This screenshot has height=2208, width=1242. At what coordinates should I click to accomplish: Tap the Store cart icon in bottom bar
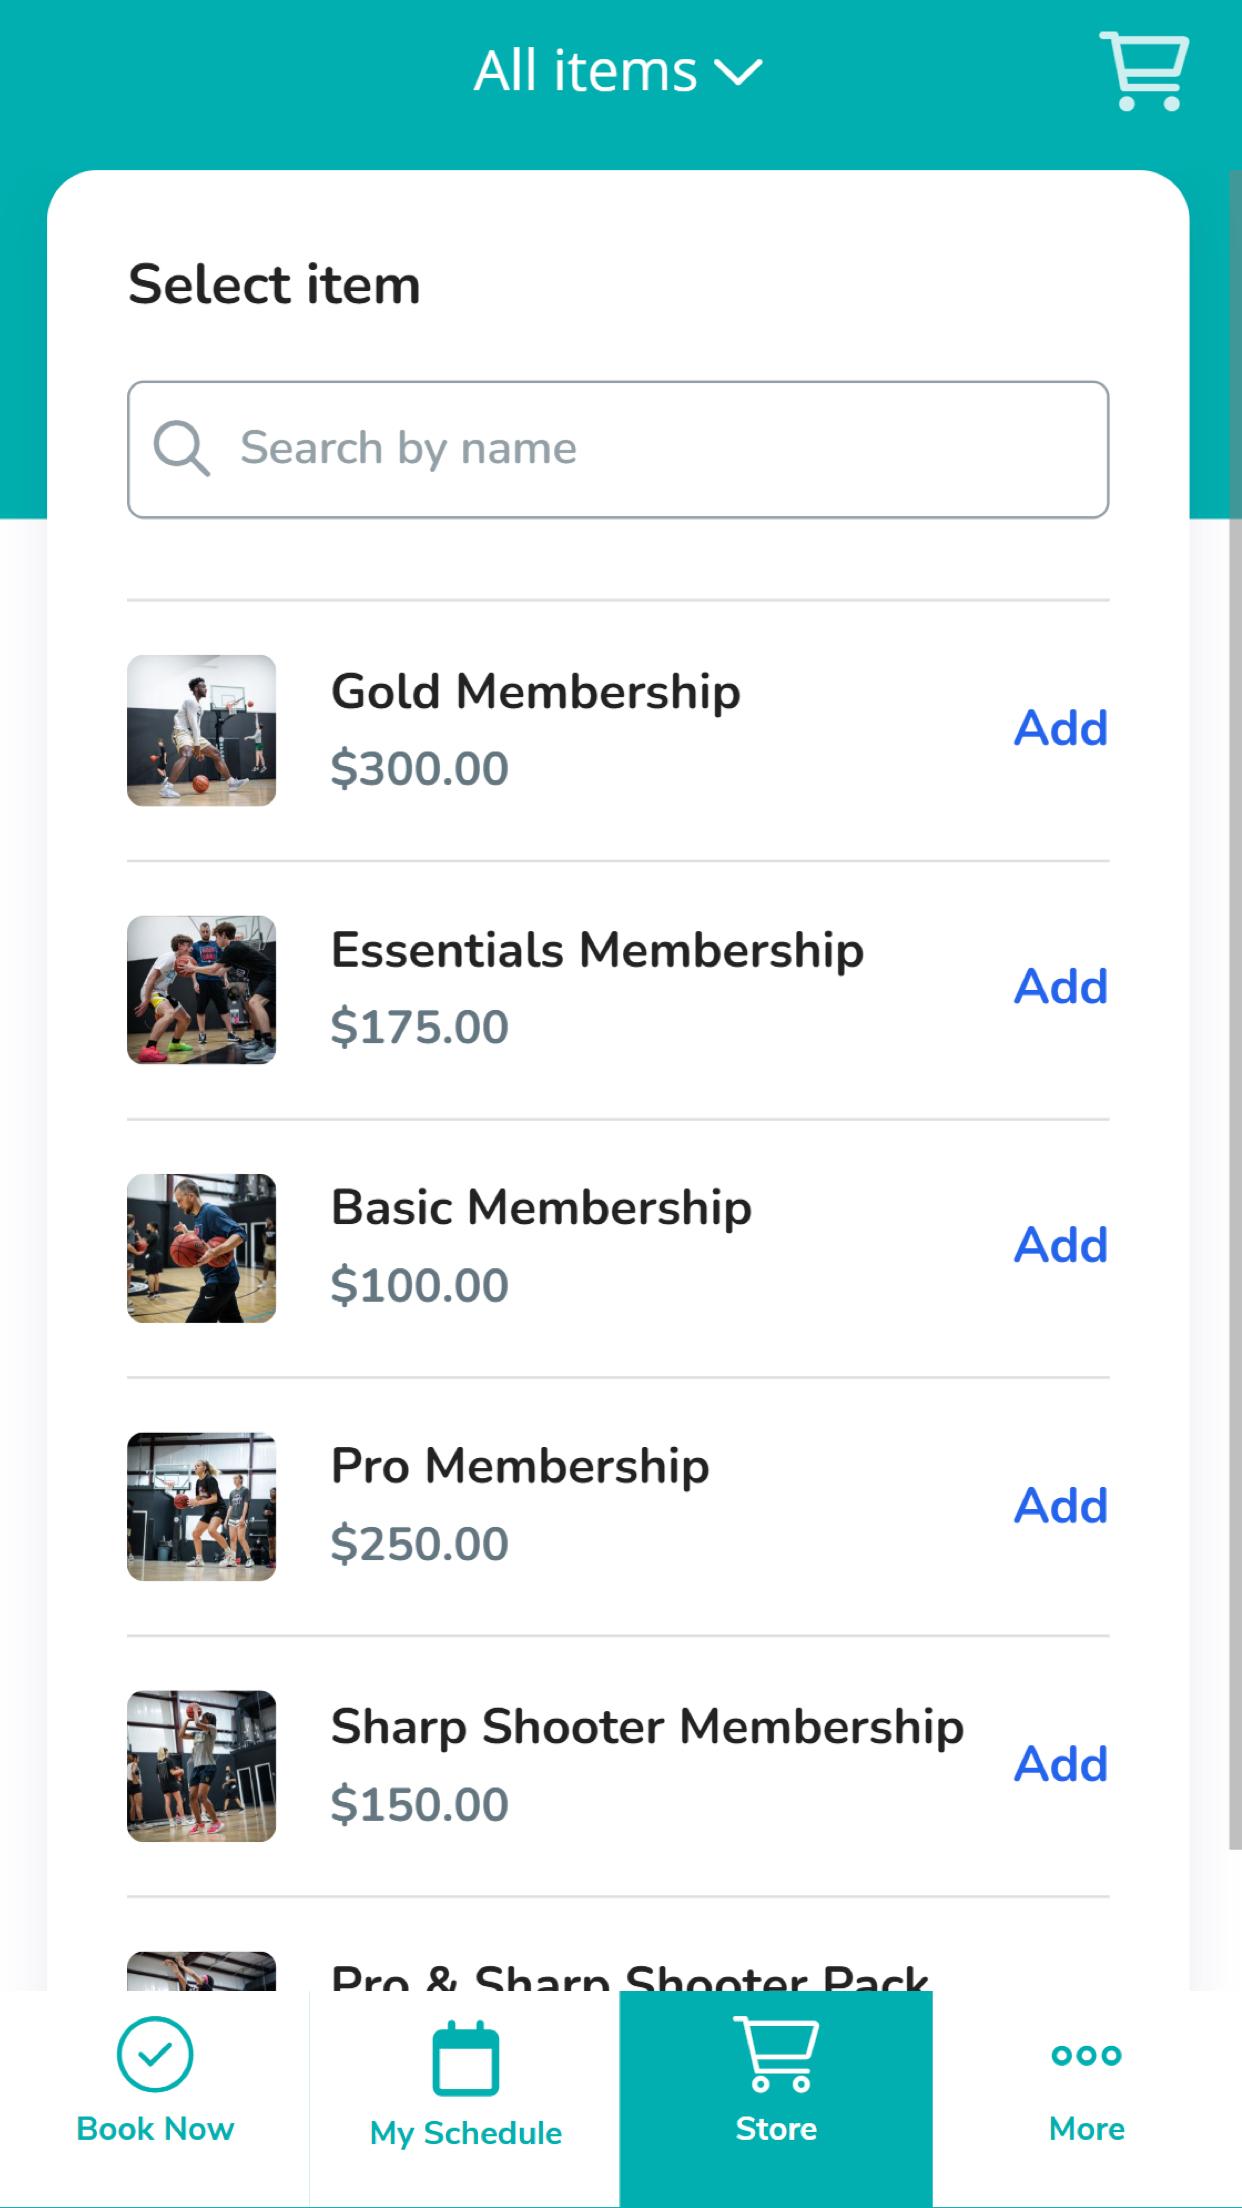(x=776, y=2054)
